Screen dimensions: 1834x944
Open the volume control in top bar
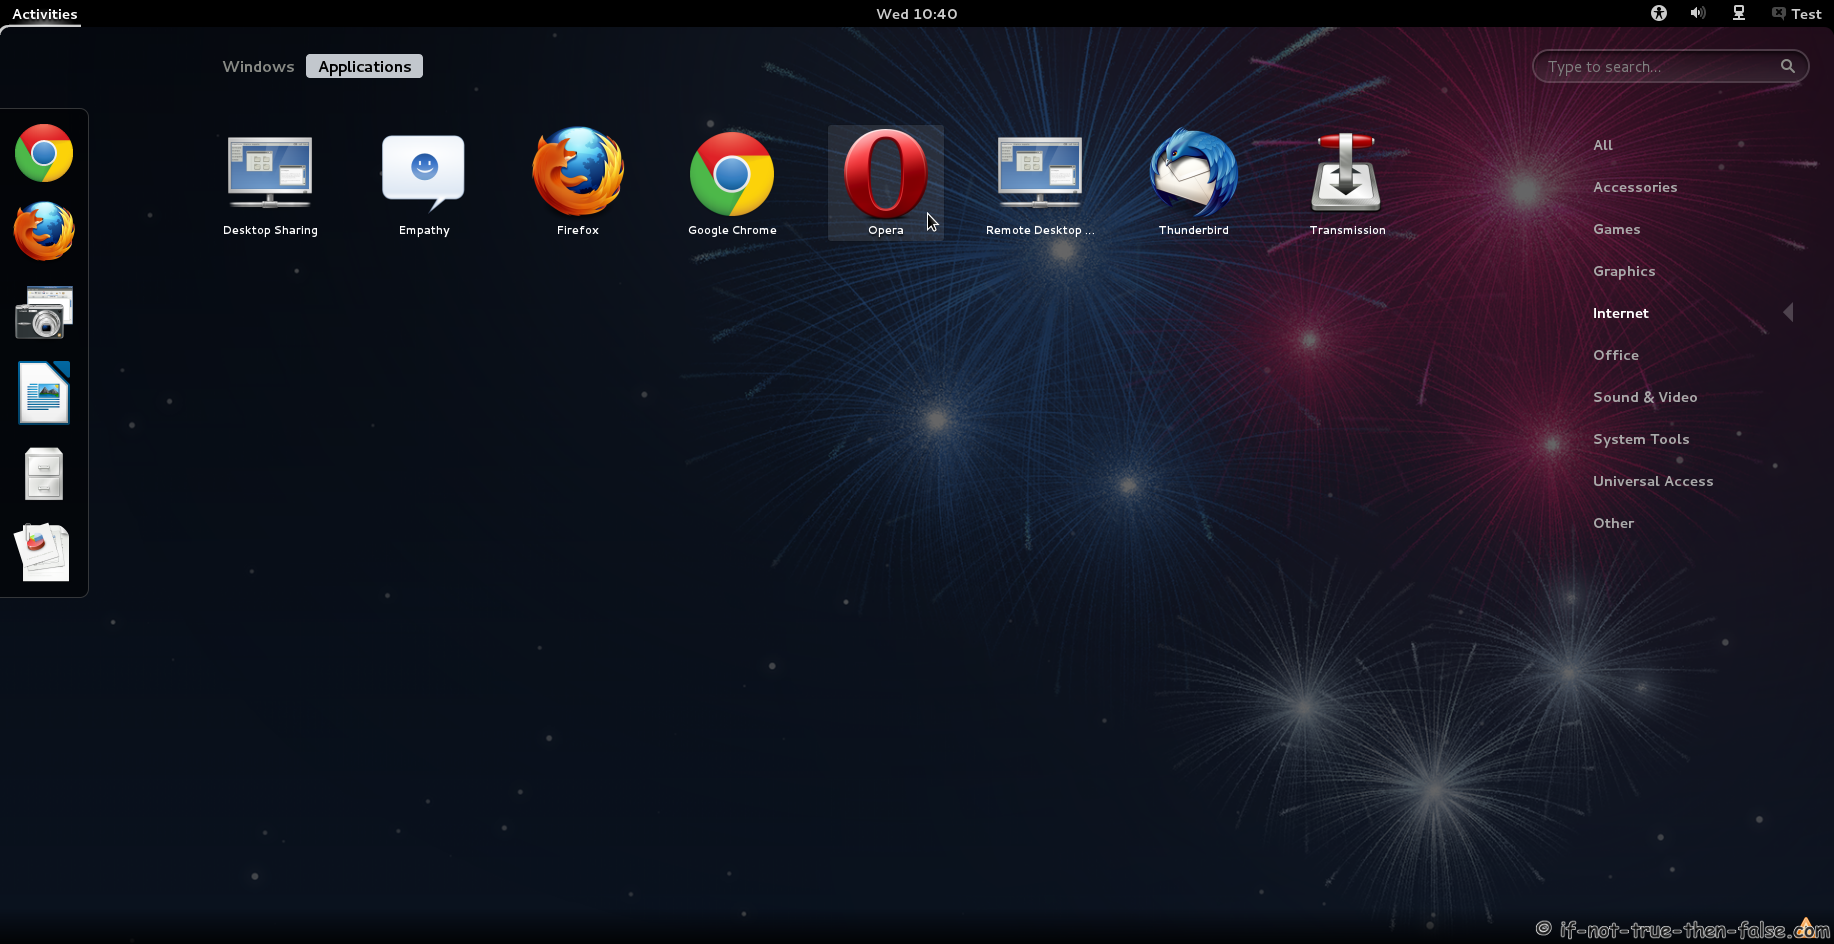coord(1698,13)
